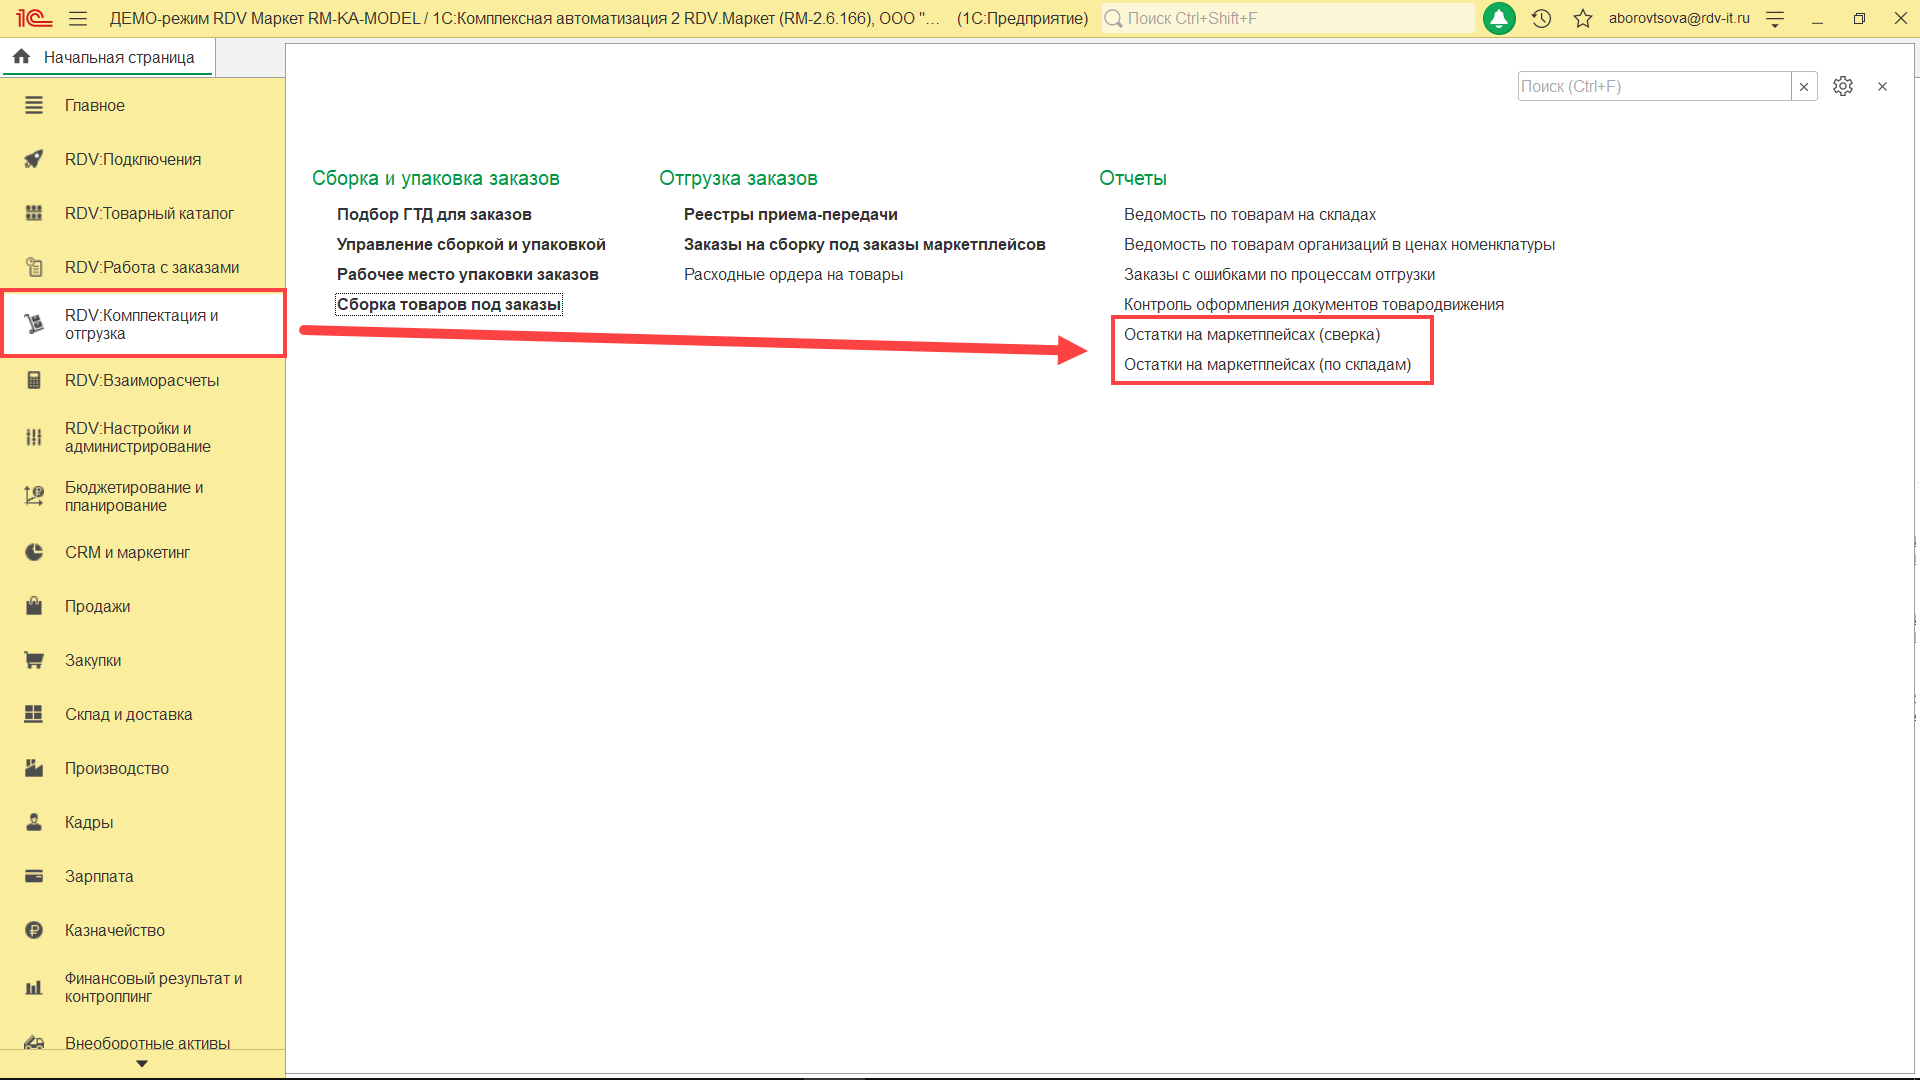Viewport: 1920px width, 1080px height.
Task: Open the sections hamburger menu icon
Action: pyautogui.click(x=78, y=18)
